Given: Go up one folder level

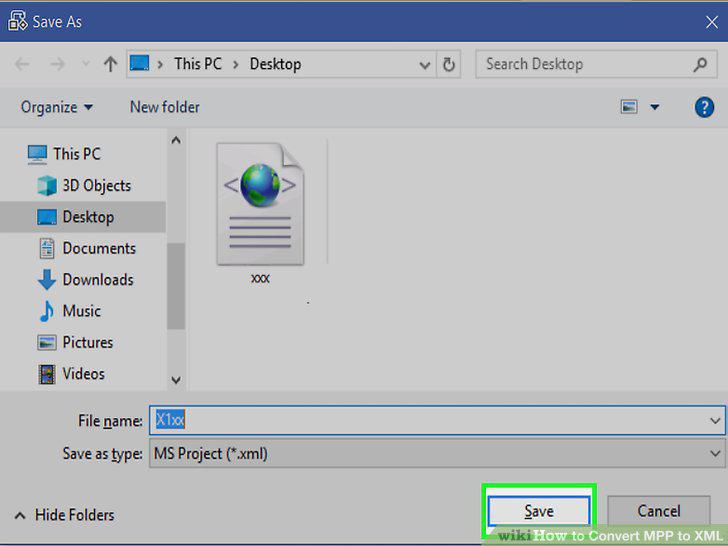Looking at the screenshot, I should (110, 64).
